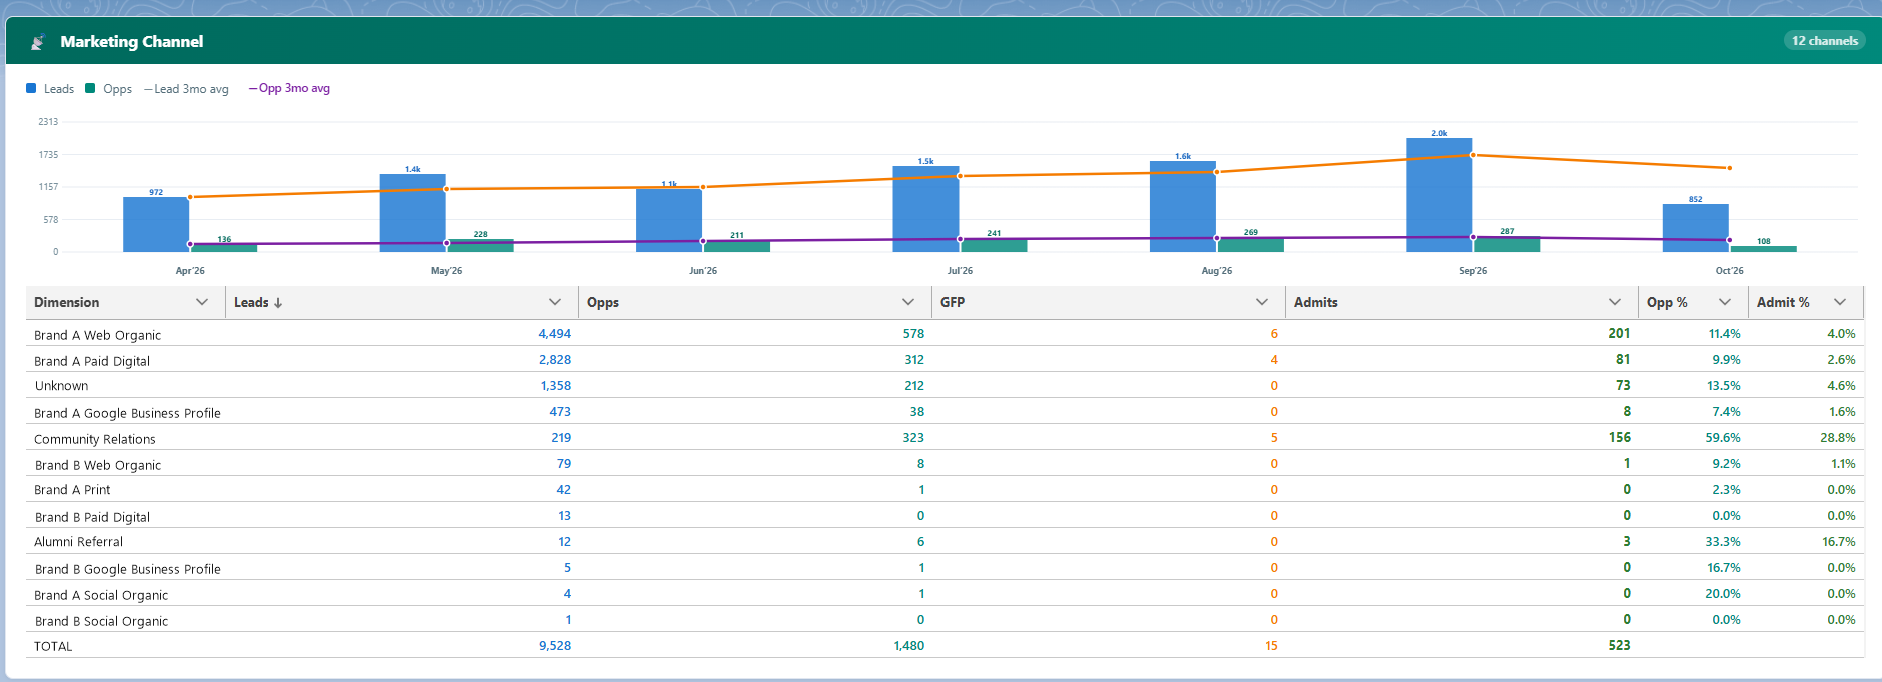
Task: Click the 16.7% Admit % value
Action: (x=1839, y=542)
